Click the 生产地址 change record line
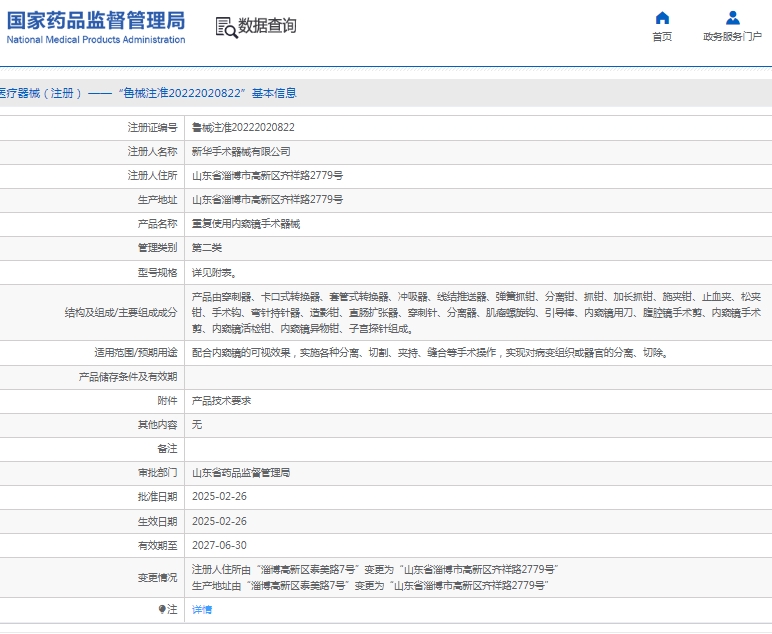The height and width of the screenshot is (634, 772). click(370, 585)
